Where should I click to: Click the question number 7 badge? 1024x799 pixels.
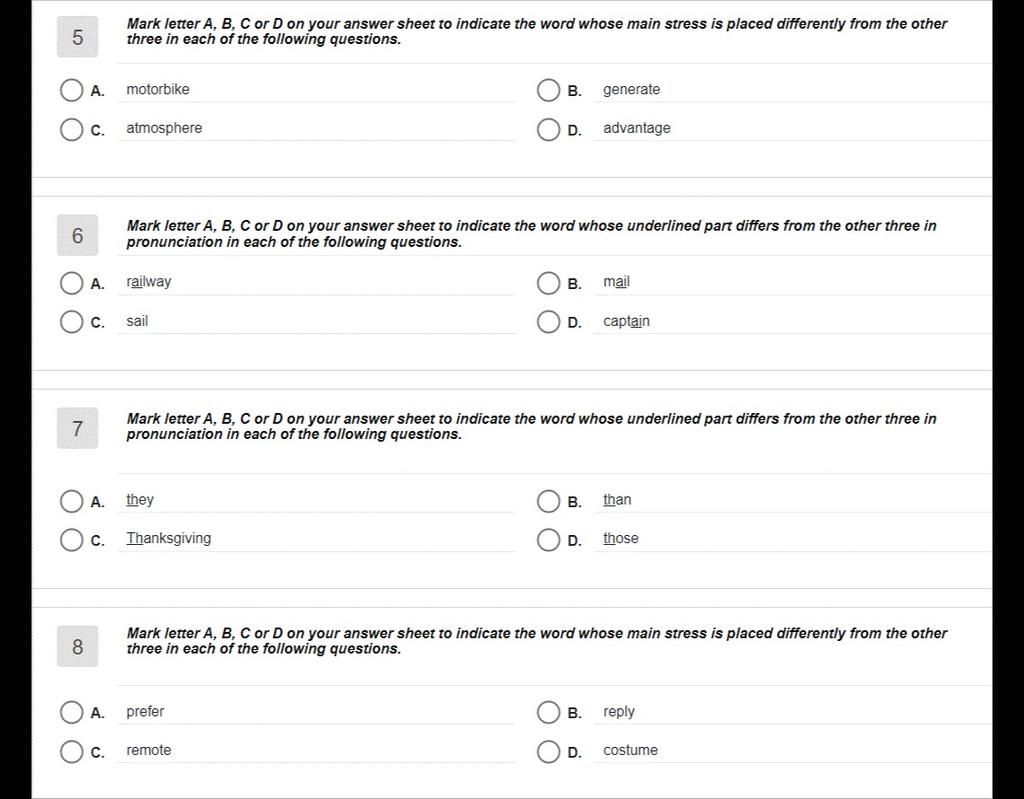[78, 429]
